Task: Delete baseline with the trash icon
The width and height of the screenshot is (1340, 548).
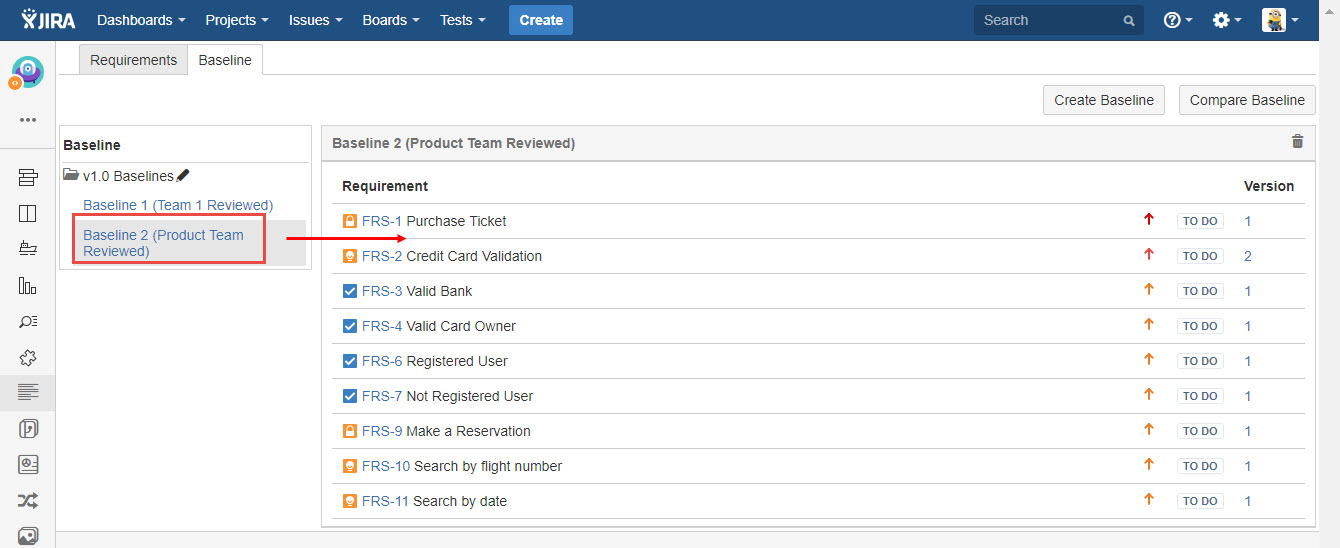Action: 1298,142
